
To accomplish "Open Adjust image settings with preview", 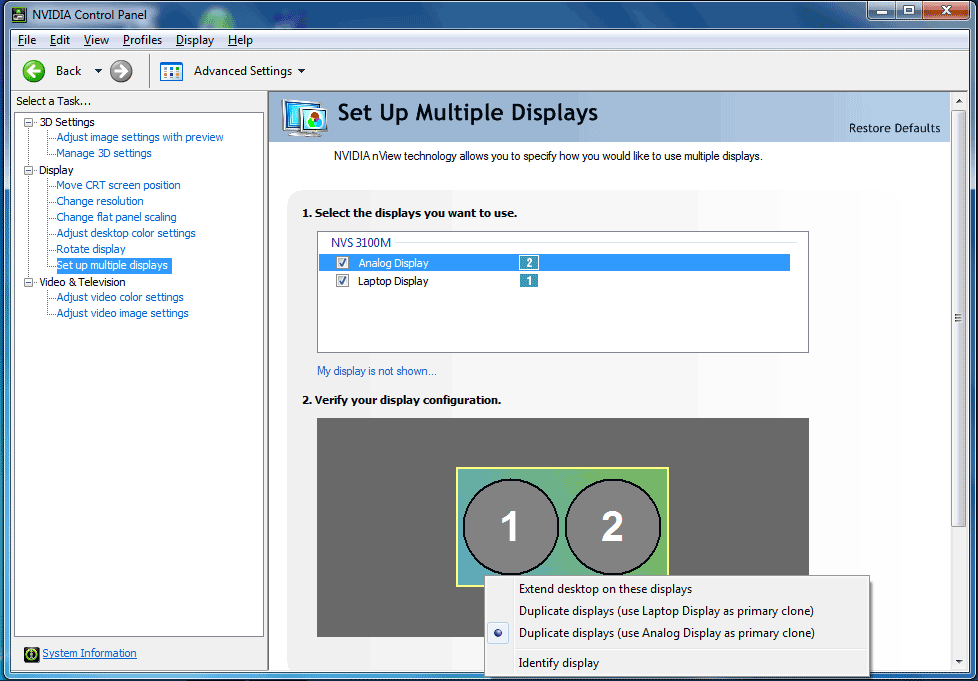I will coord(140,137).
